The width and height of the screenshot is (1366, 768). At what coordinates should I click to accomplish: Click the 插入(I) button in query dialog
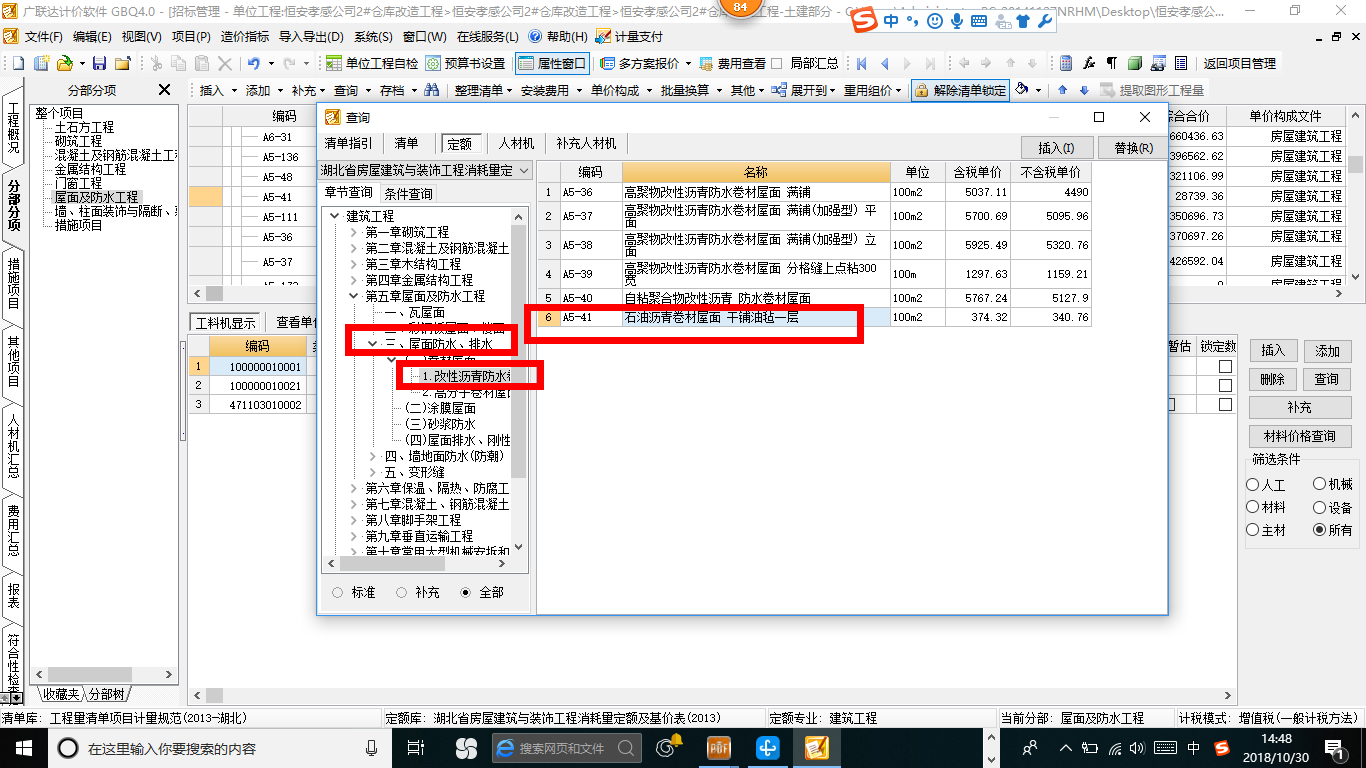coord(1056,148)
